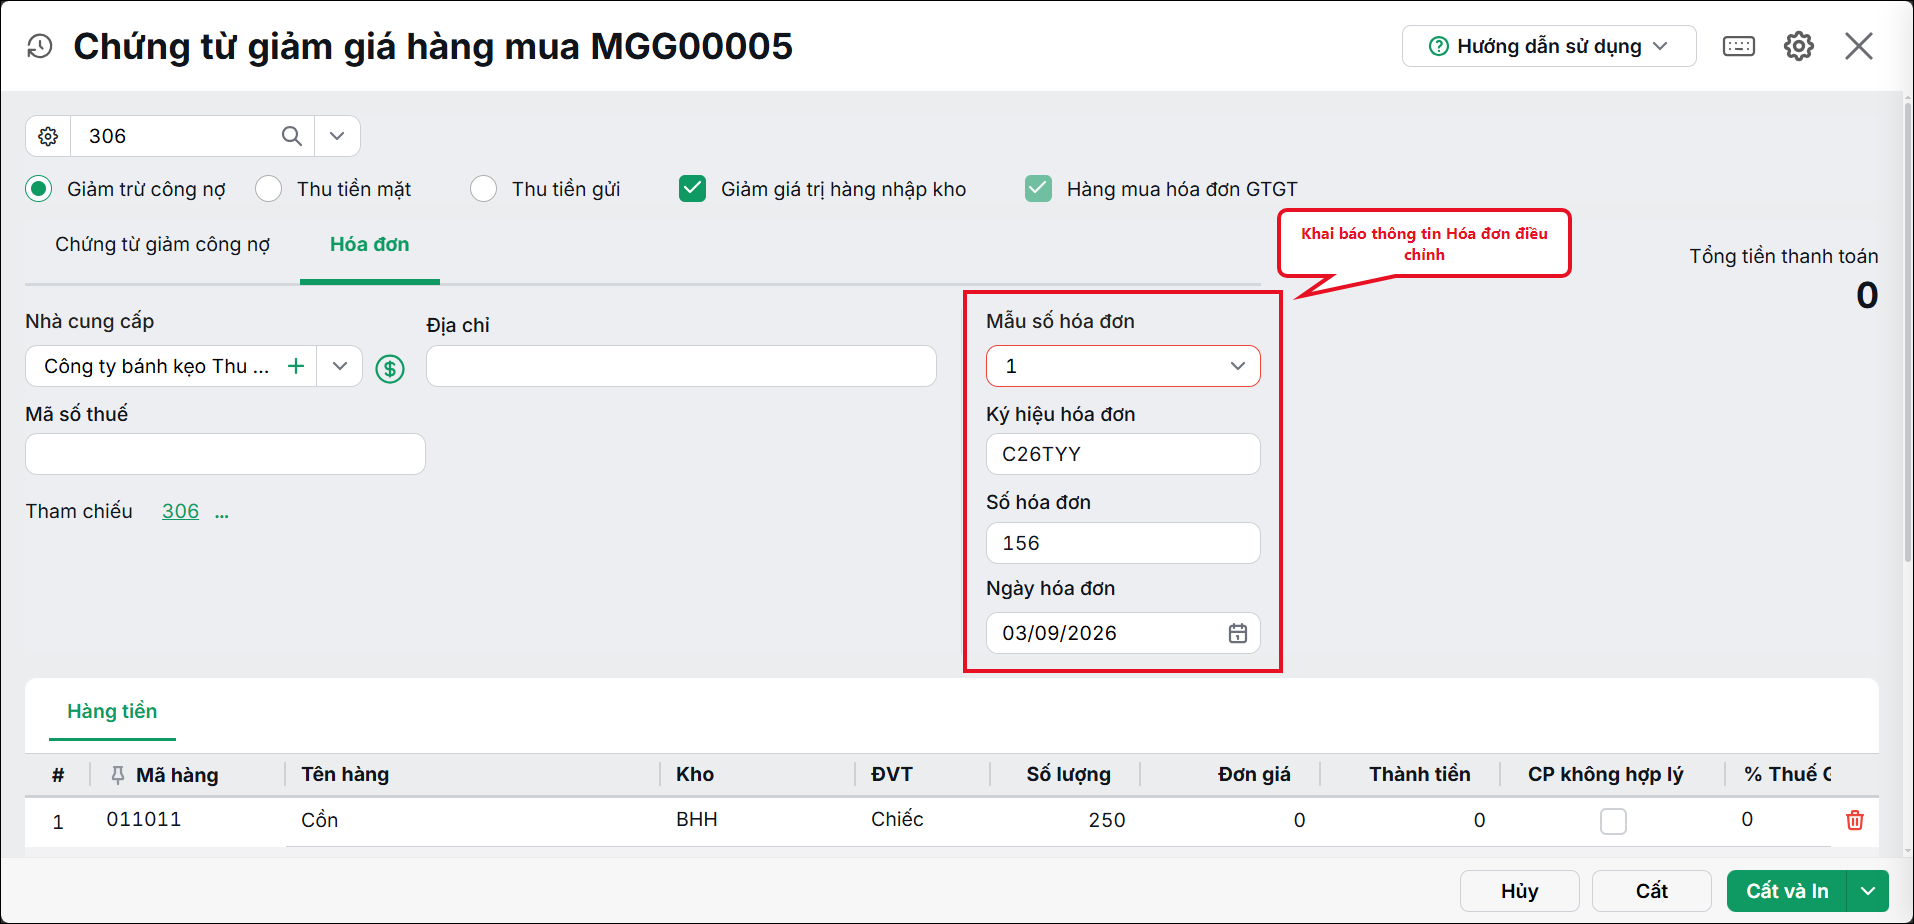Image resolution: width=1914 pixels, height=924 pixels.
Task: Expand the Cất và In split arrow
Action: coord(1867,891)
